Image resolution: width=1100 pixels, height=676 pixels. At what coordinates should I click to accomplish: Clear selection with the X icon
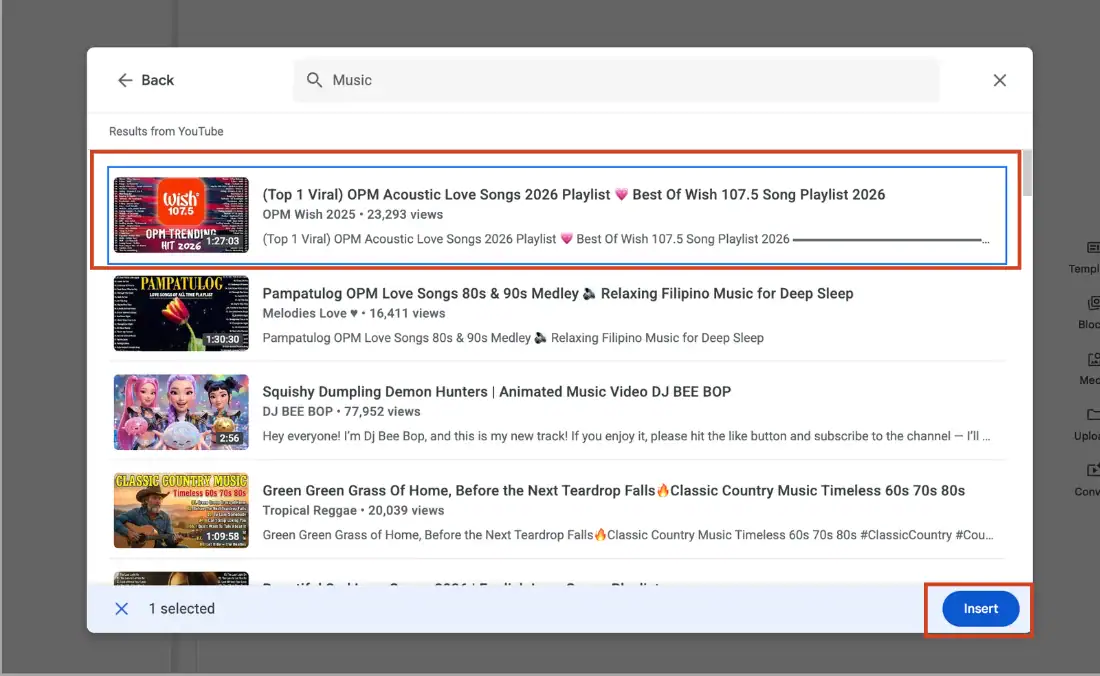tap(121, 609)
